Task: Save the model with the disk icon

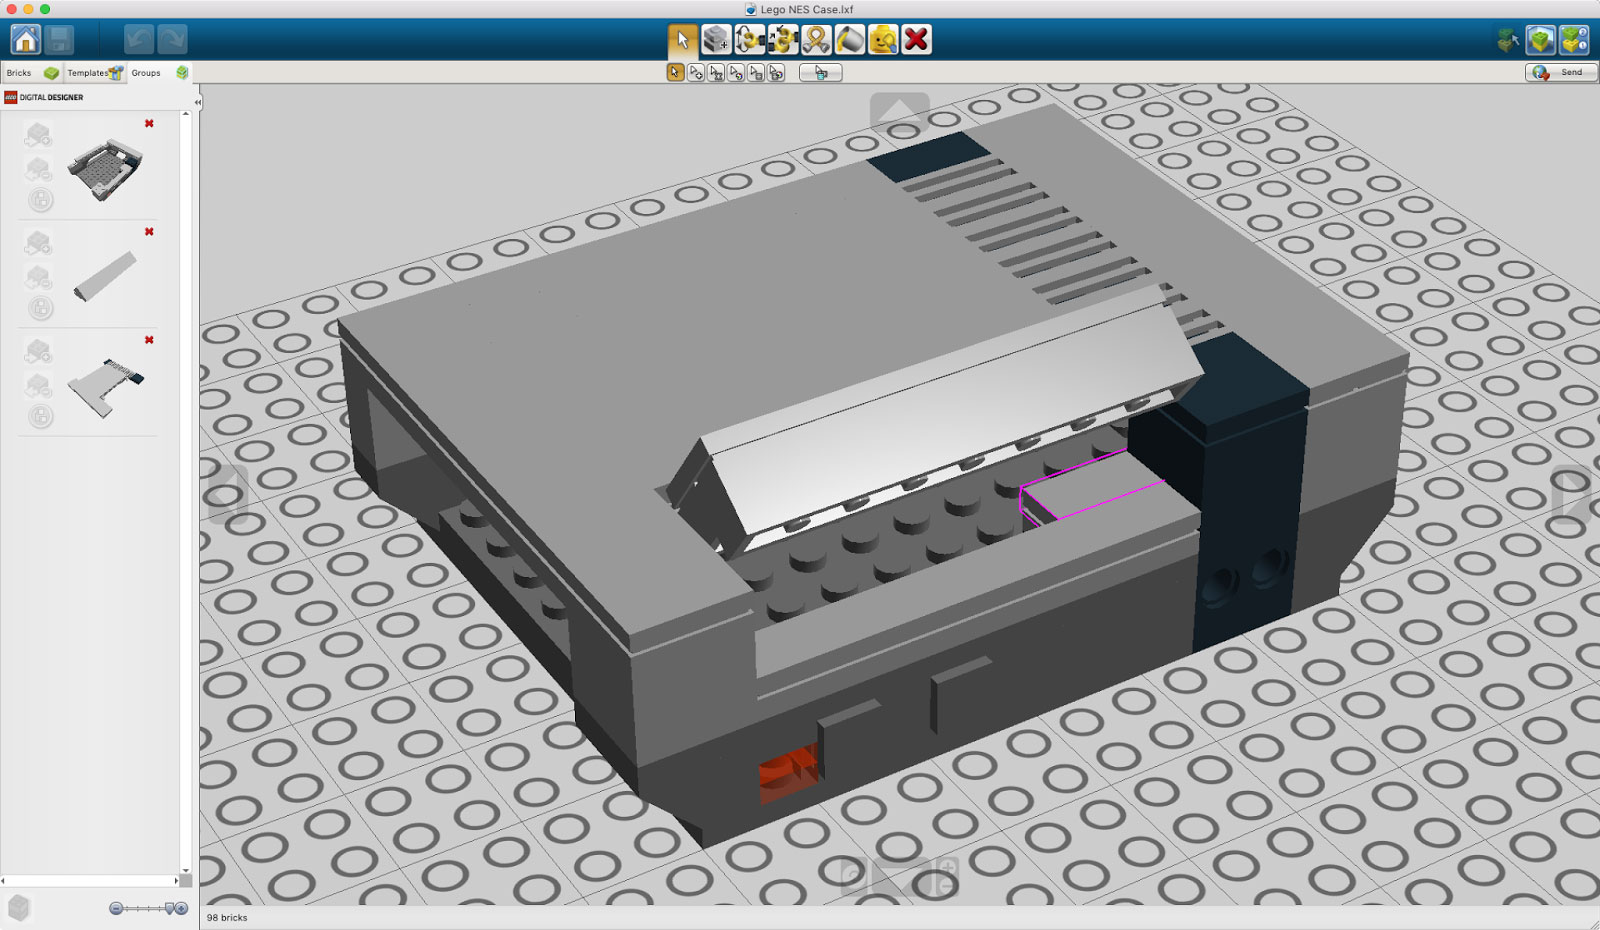Action: 60,39
